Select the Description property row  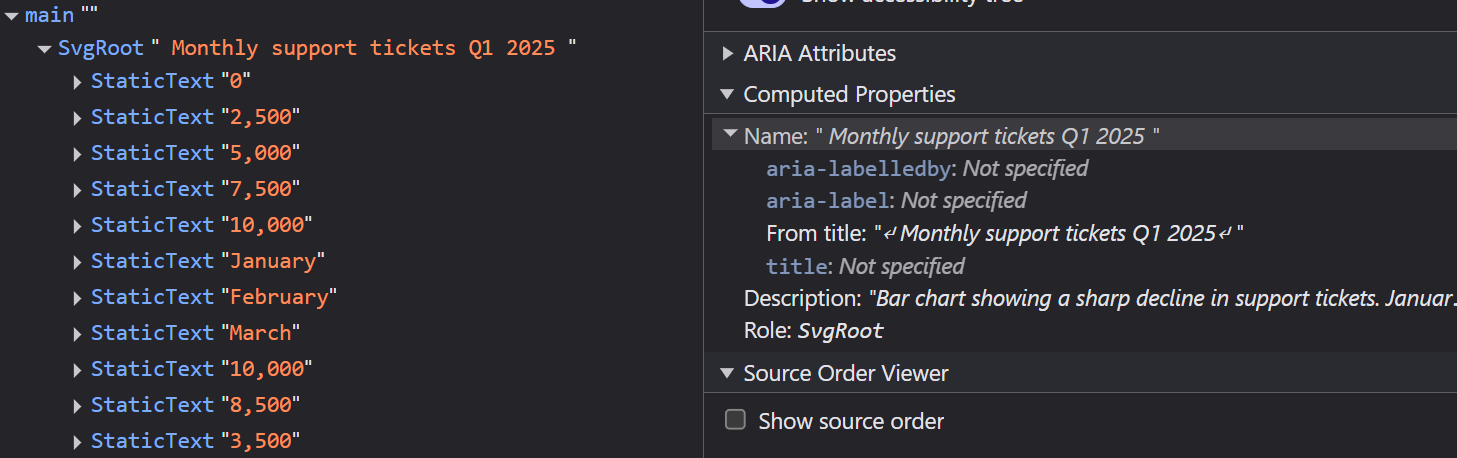(x=1100, y=298)
